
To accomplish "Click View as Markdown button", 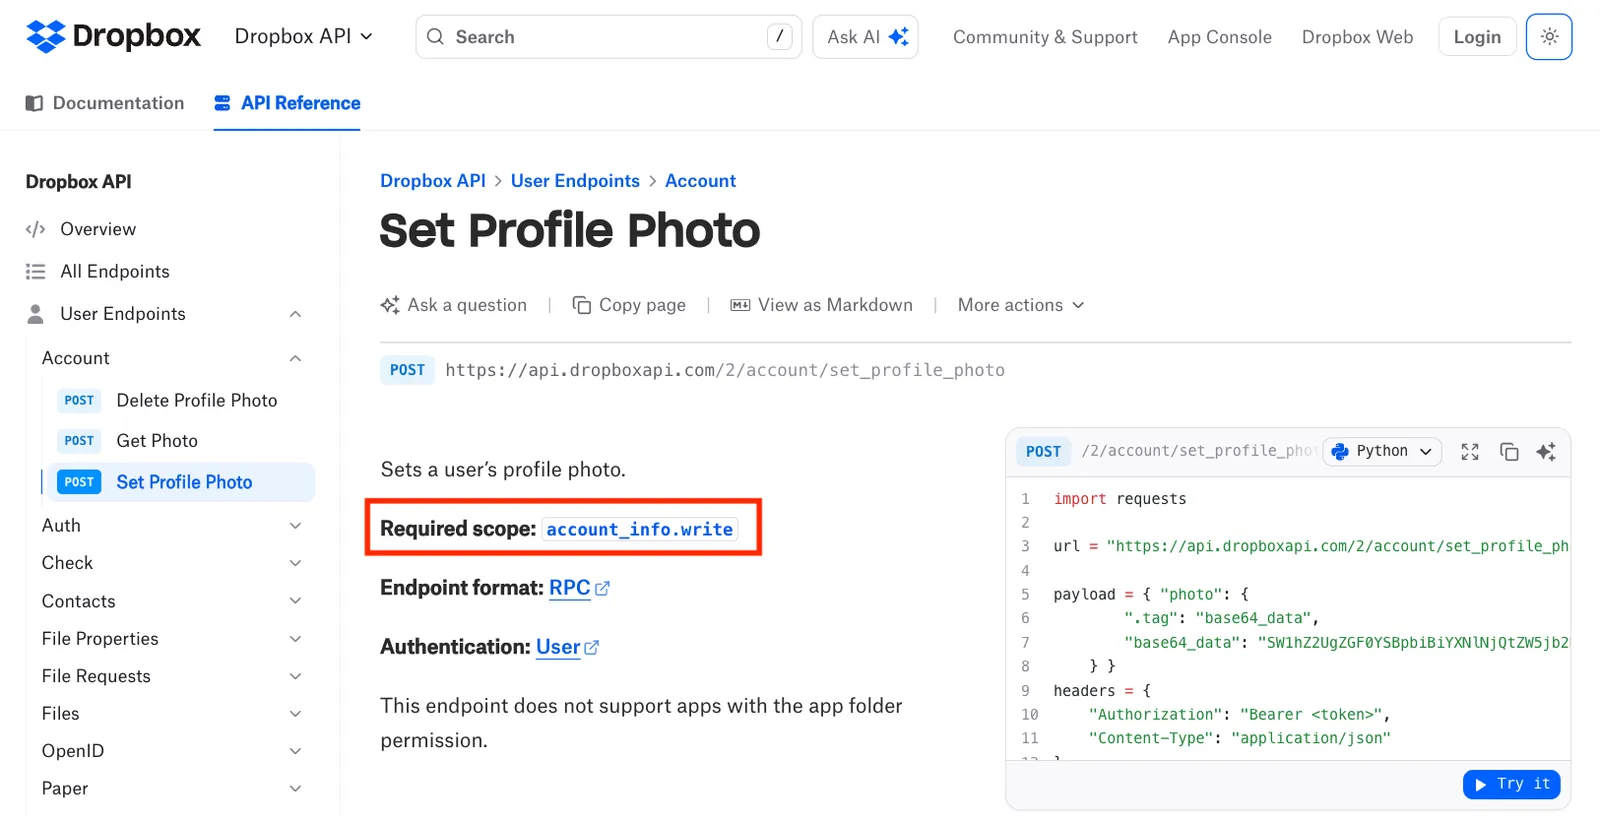I will tap(821, 305).
